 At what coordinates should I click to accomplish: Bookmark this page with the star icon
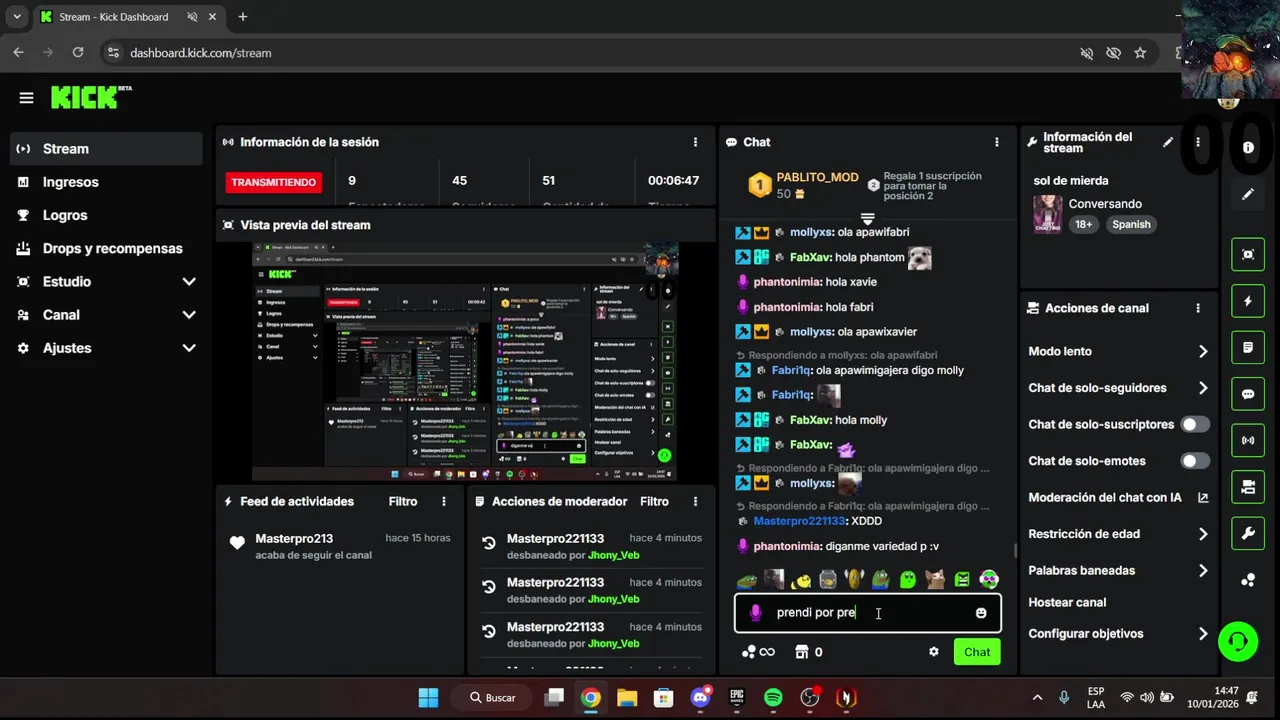coord(1140,53)
